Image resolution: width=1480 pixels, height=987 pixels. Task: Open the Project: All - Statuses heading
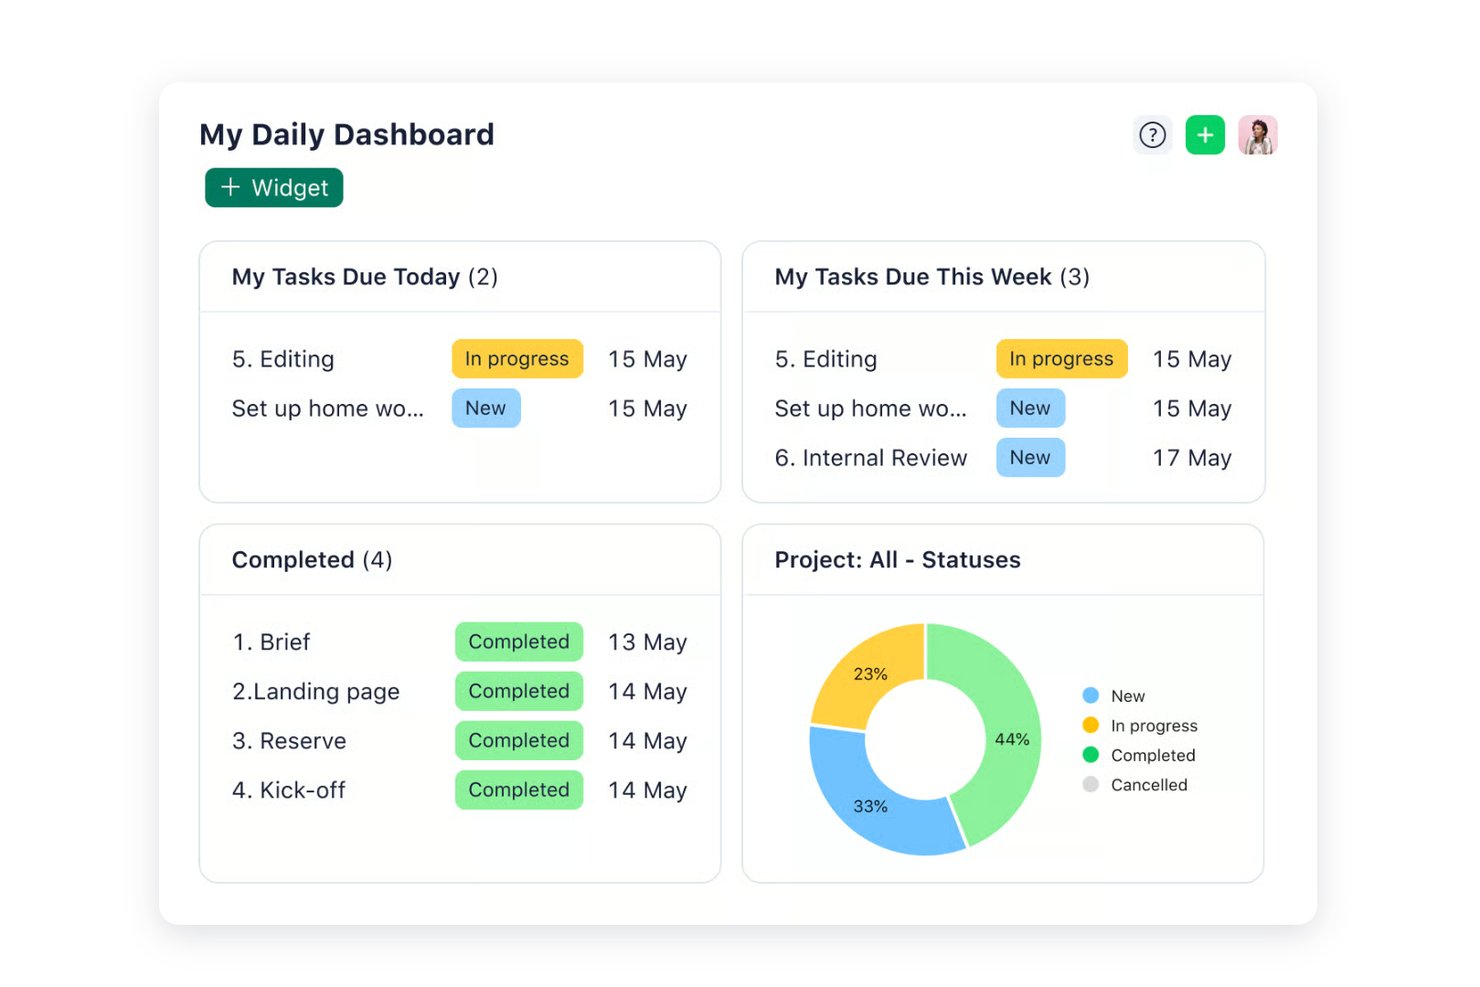[898, 560]
